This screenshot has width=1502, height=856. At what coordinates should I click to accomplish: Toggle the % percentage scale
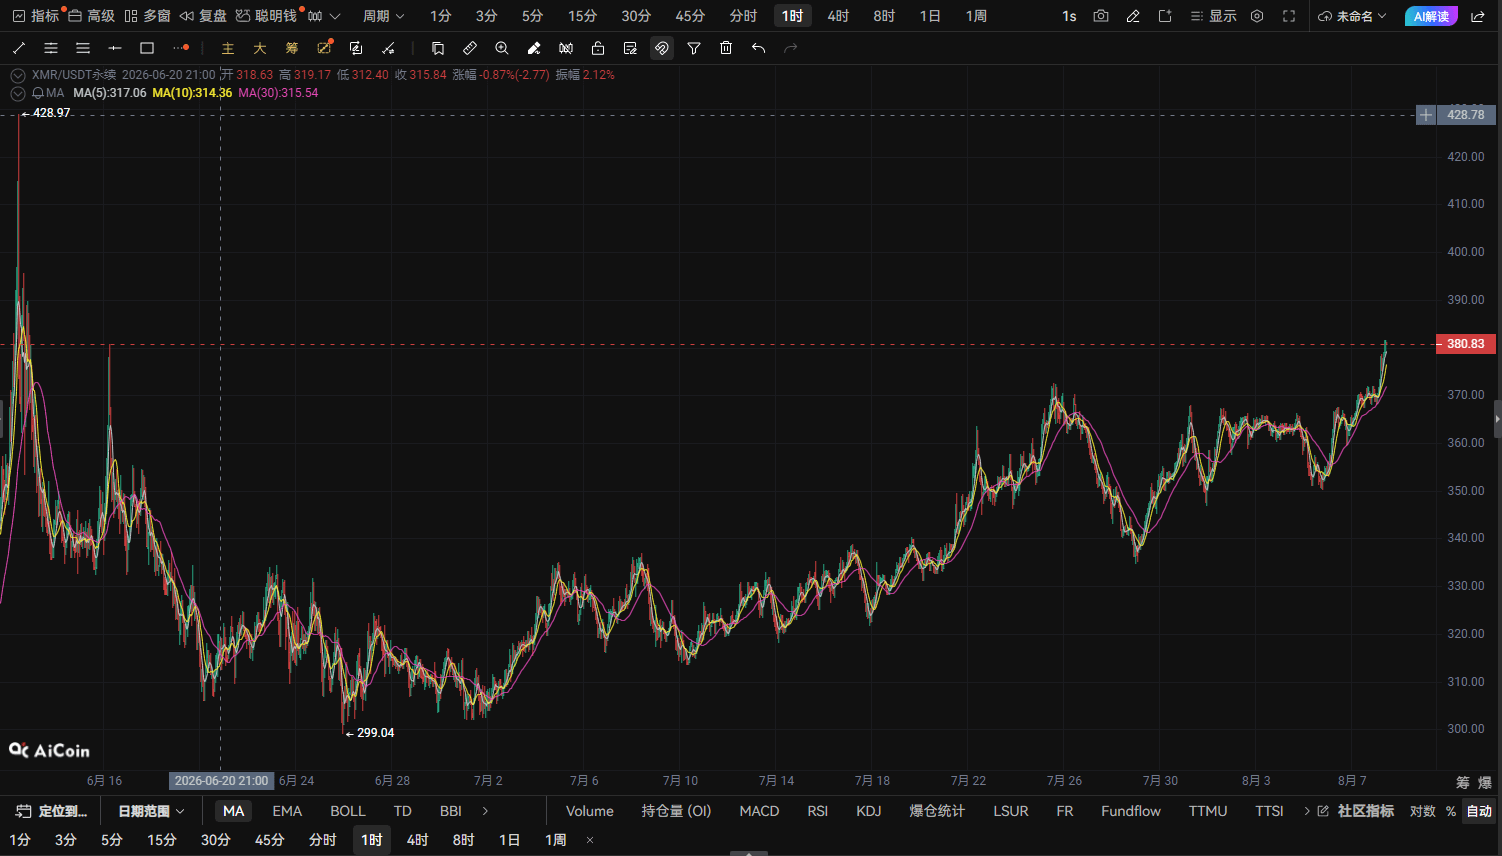coord(1451,811)
